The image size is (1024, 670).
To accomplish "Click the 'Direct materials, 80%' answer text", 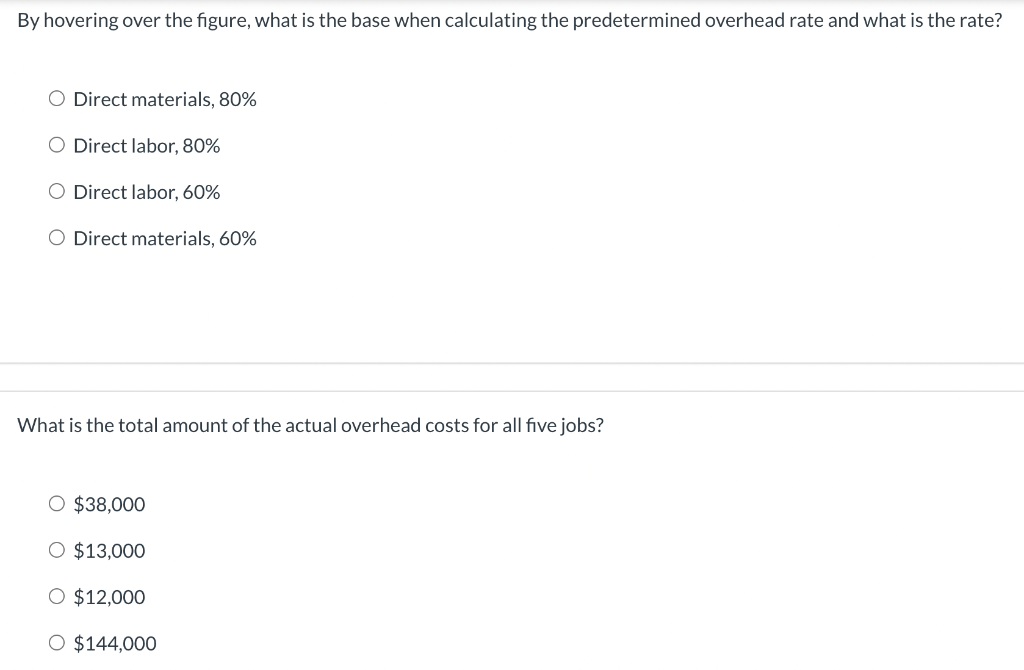I will pyautogui.click(x=164, y=99).
